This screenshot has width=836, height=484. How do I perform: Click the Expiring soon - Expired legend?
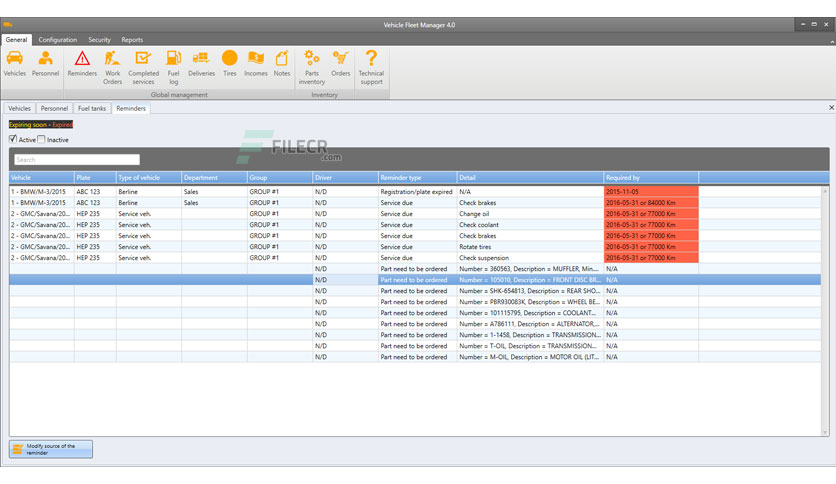41,124
